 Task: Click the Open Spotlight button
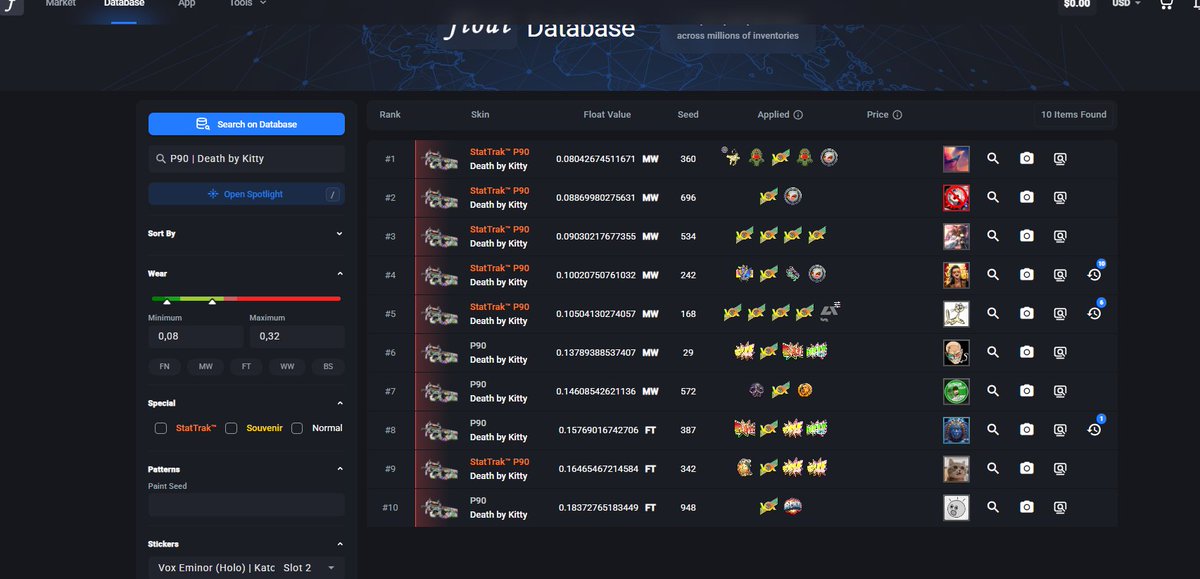pyautogui.click(x=246, y=194)
